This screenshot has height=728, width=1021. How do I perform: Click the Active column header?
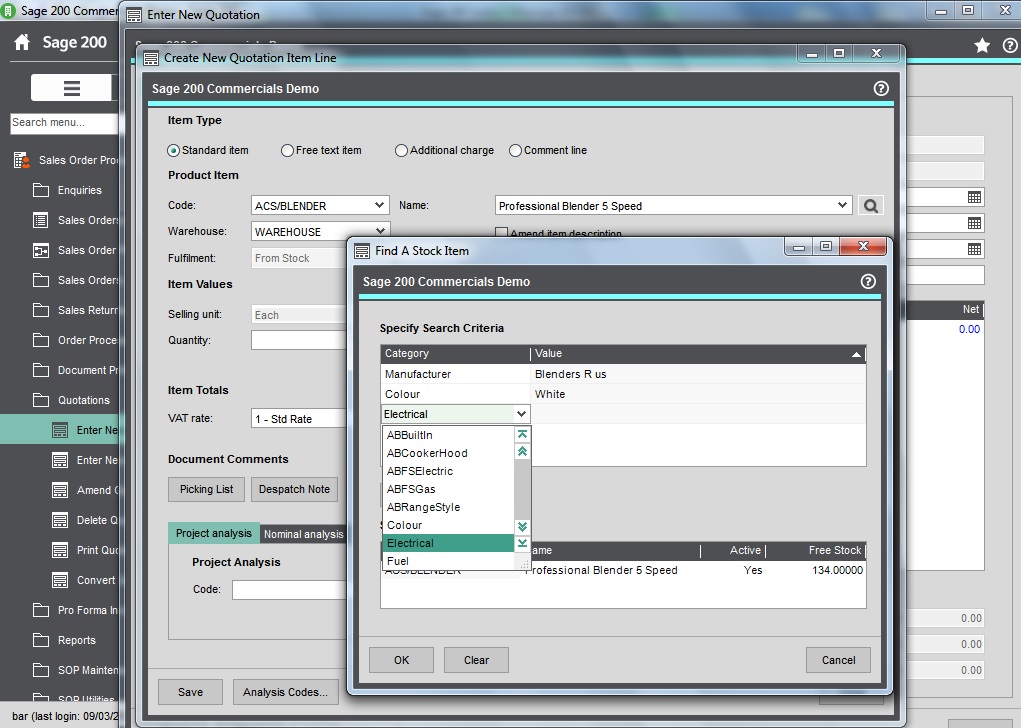[x=733, y=550]
